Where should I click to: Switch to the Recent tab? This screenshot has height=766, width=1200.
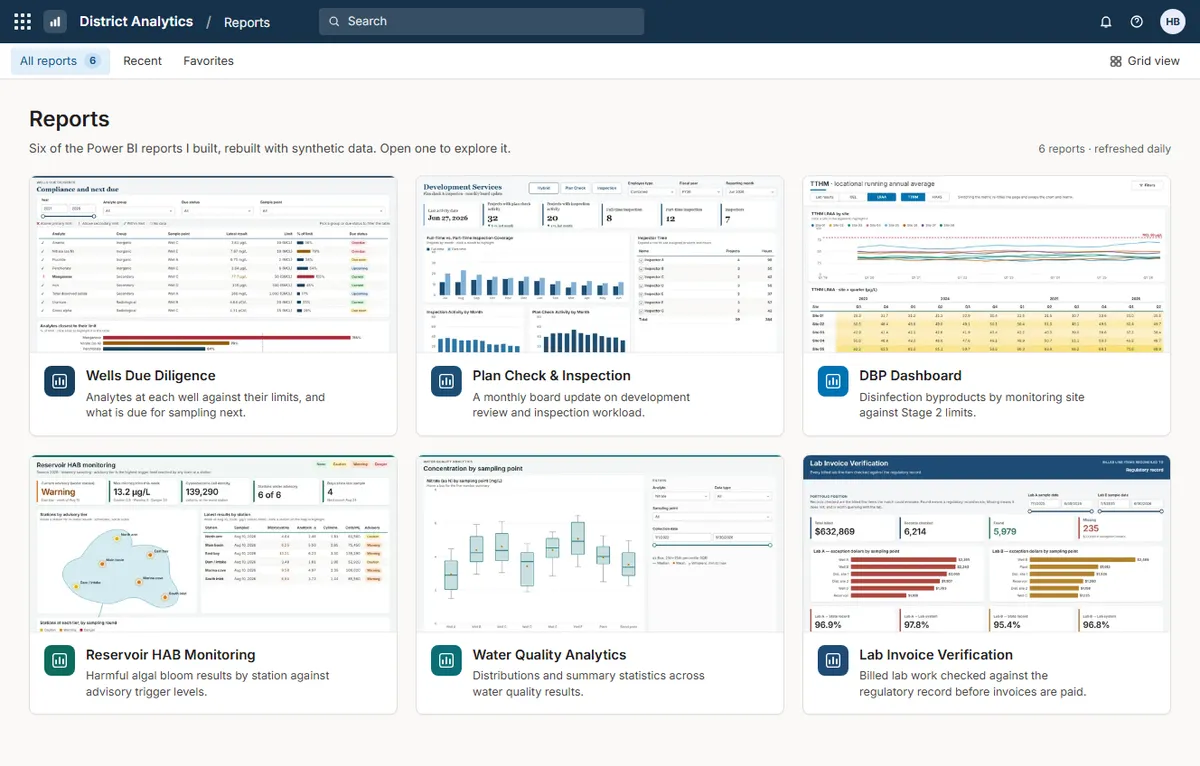(x=142, y=61)
